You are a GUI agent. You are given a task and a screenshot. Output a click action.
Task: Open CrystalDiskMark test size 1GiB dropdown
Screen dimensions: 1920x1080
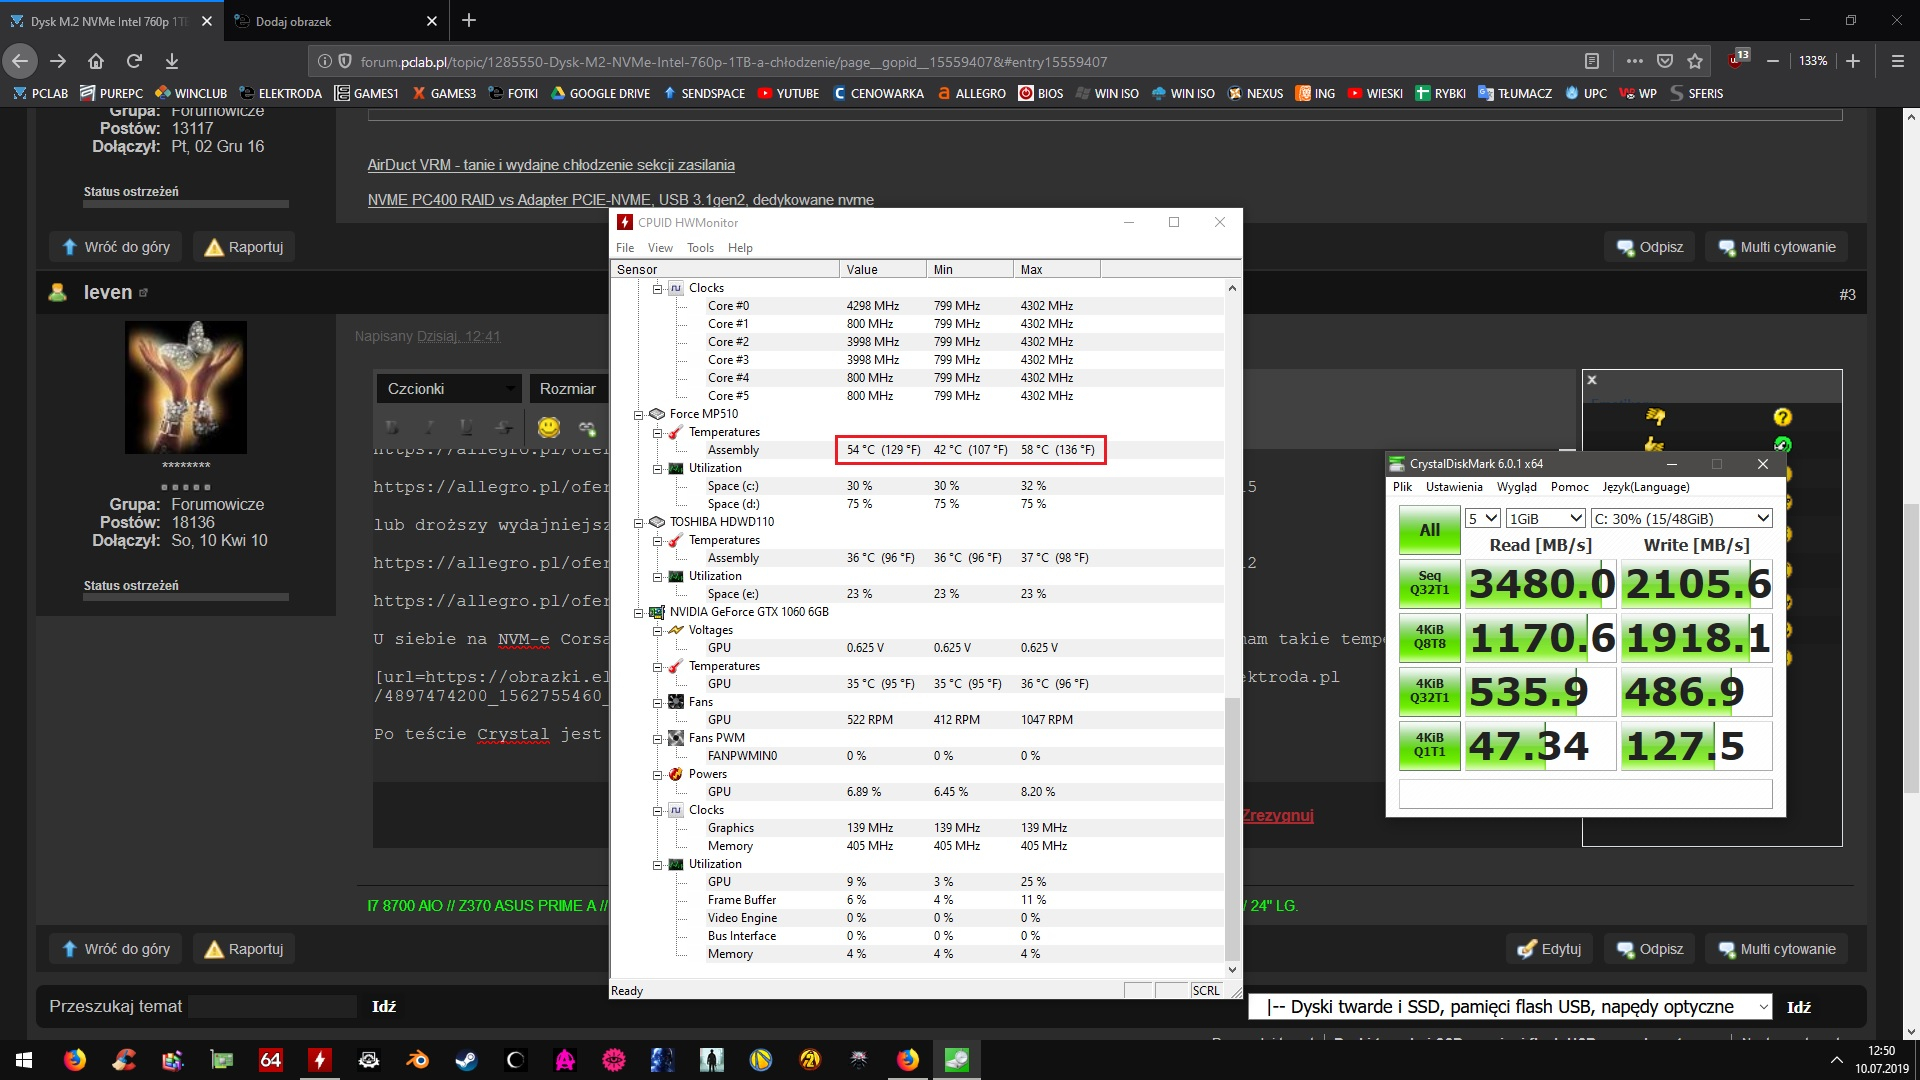(x=1545, y=518)
